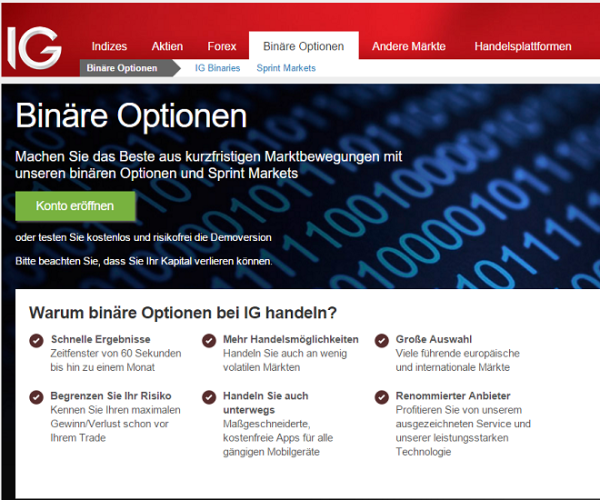
Task: Click checkmark icon beside Begrenzen Sie Ihr Risiko
Action: tap(36, 397)
